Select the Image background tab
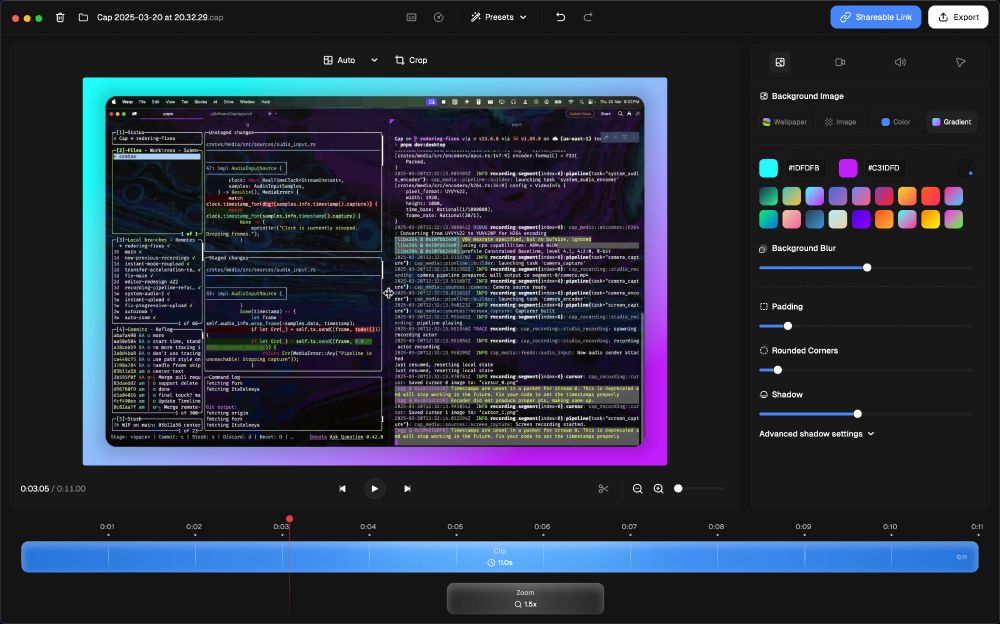 840,122
